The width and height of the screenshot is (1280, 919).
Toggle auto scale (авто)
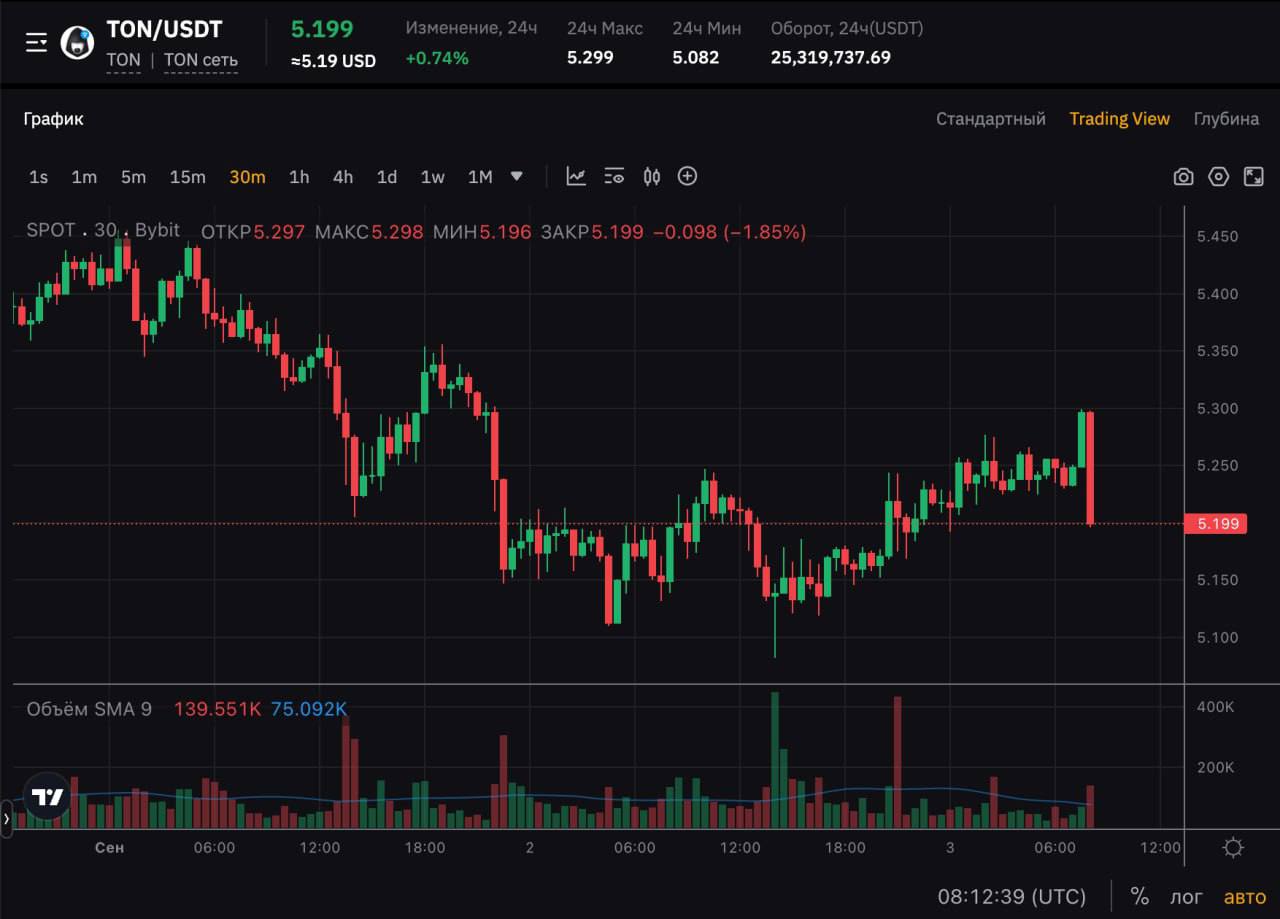tap(1244, 896)
